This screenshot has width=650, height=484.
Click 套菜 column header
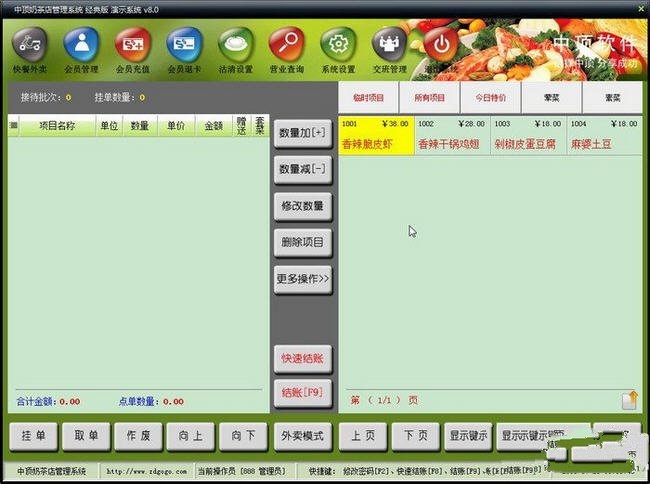click(260, 126)
